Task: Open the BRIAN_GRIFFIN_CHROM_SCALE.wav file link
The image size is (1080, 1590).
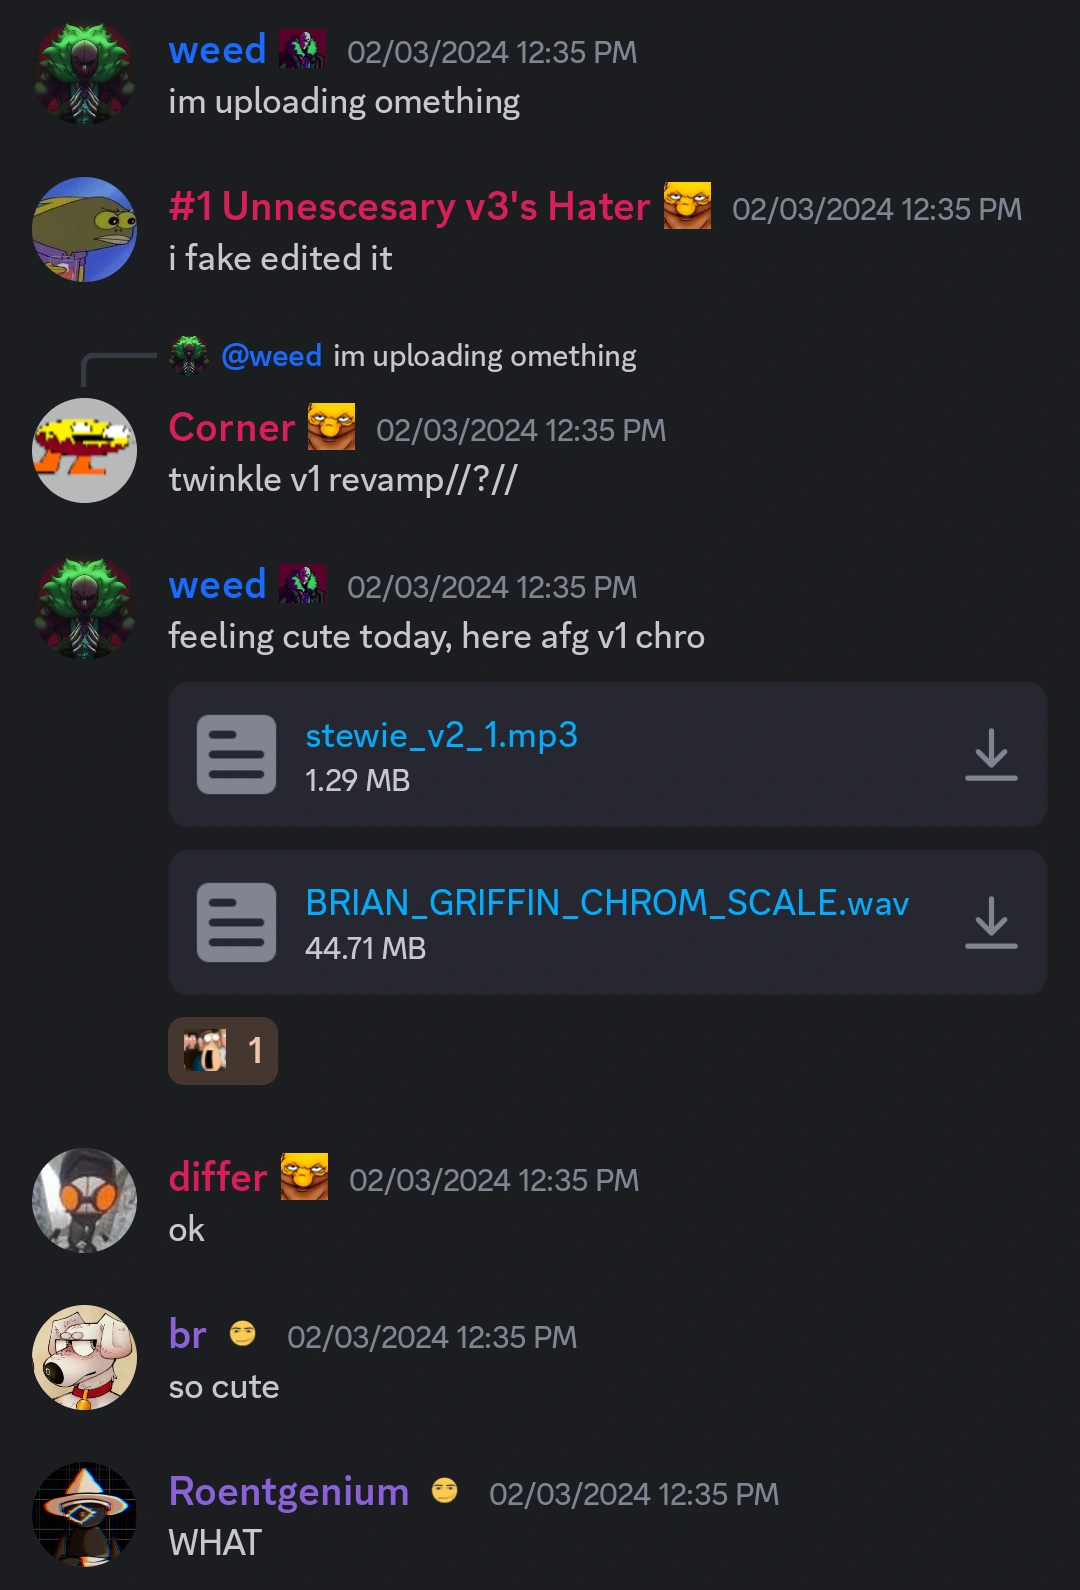Action: click(607, 903)
